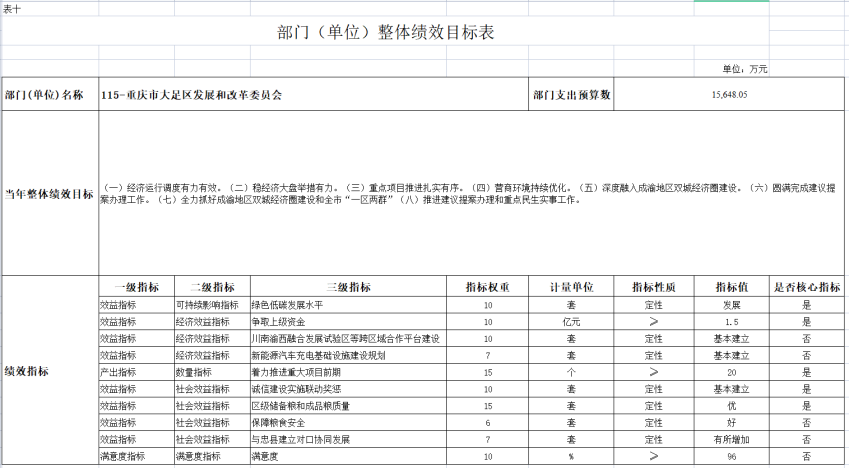
Task: Select the title cell 部门（单位）整体绩效目标表
Action: 385,32
